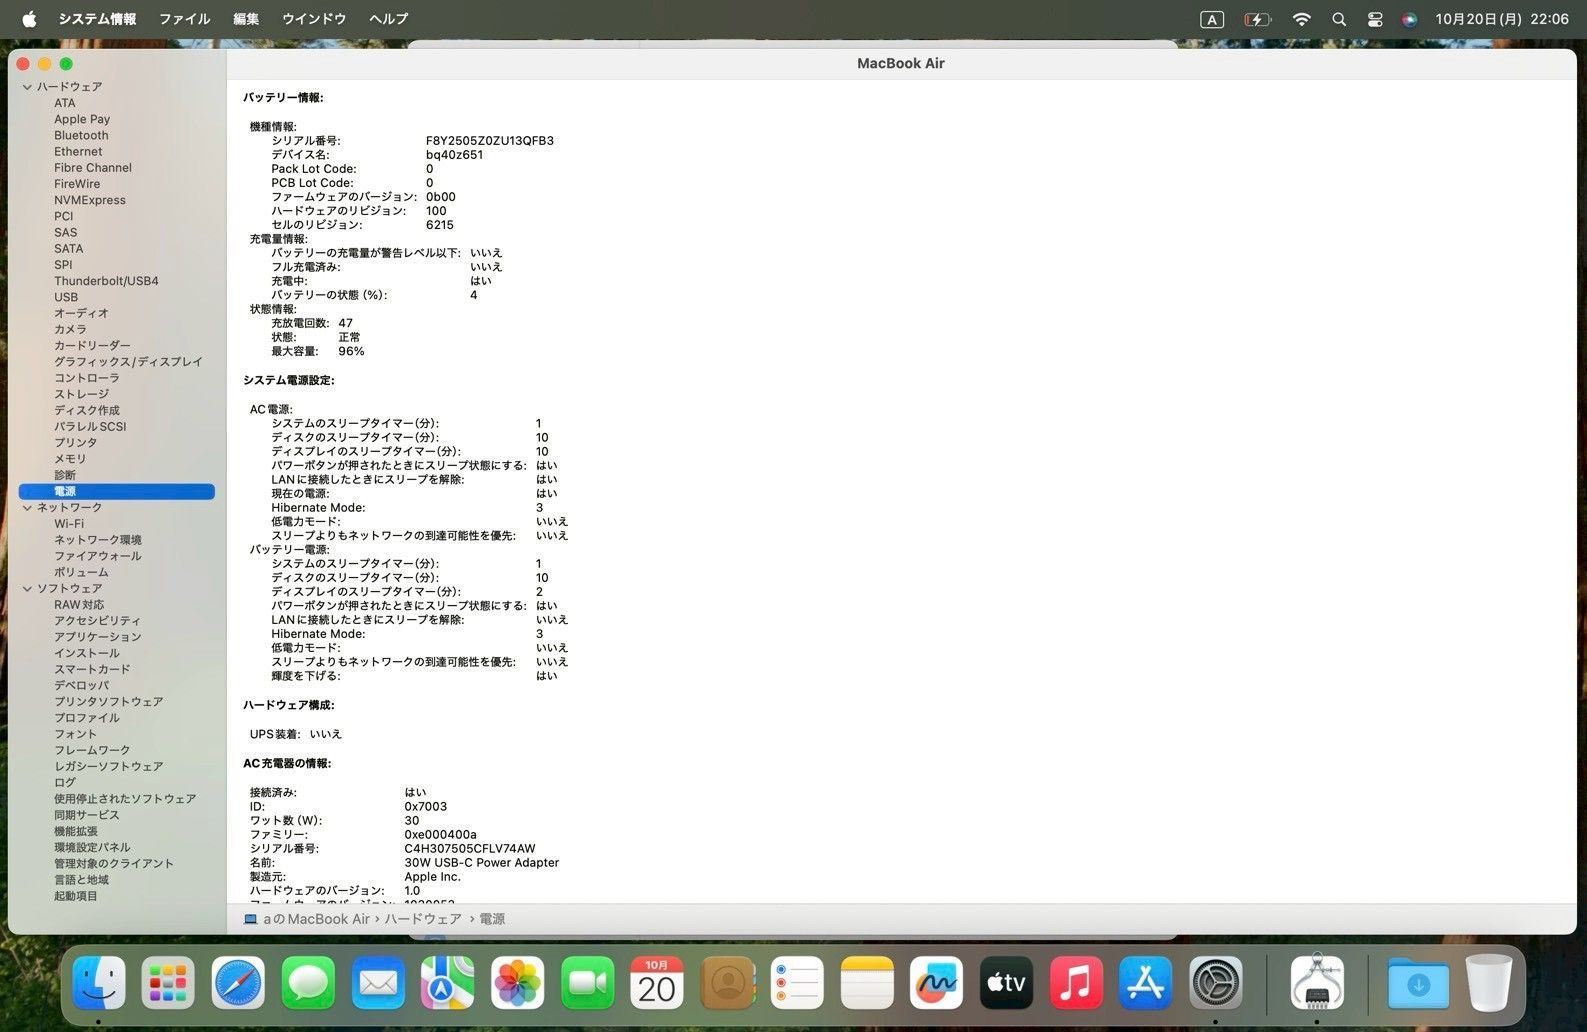Select Bluetooth in the sidebar
Screen dimensions: 1587x1032
click(x=81, y=135)
